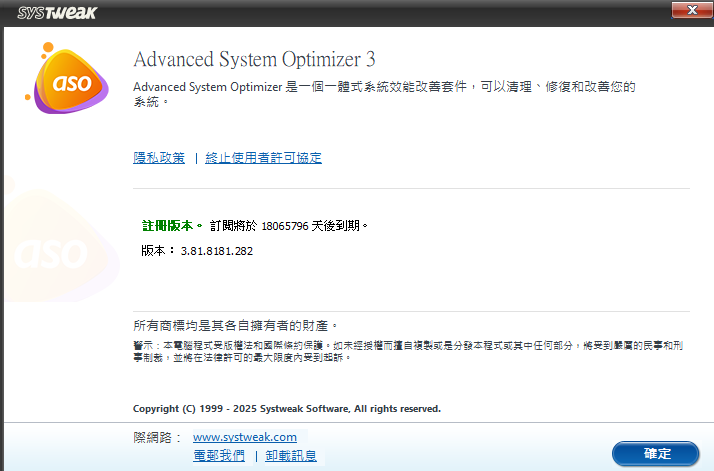The image size is (714, 471).
Task: Click the Advanced System Optimizer 3 heading
Action: pyautogui.click(x=254, y=59)
